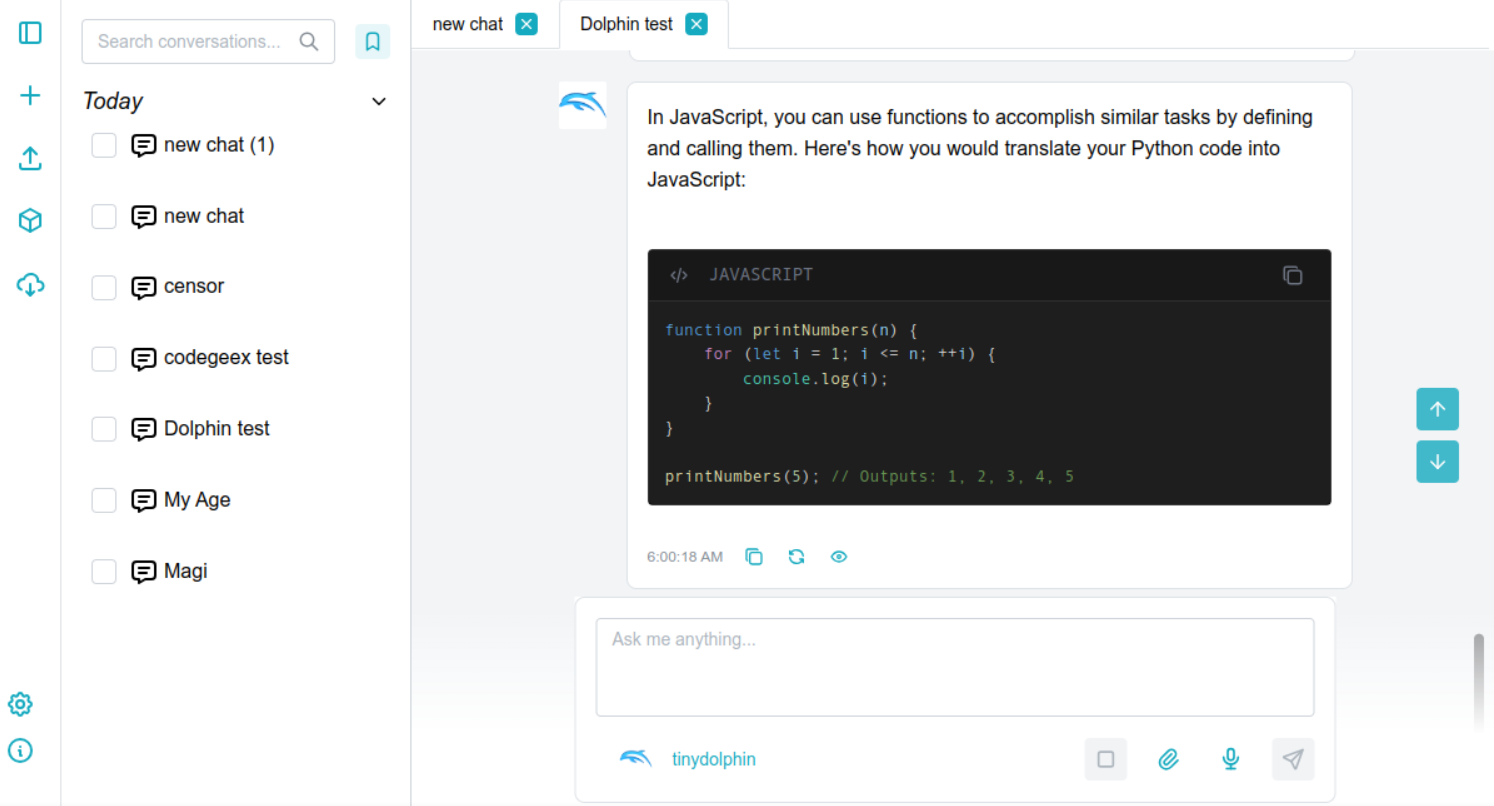Toggle message view with eye icon

tap(839, 557)
